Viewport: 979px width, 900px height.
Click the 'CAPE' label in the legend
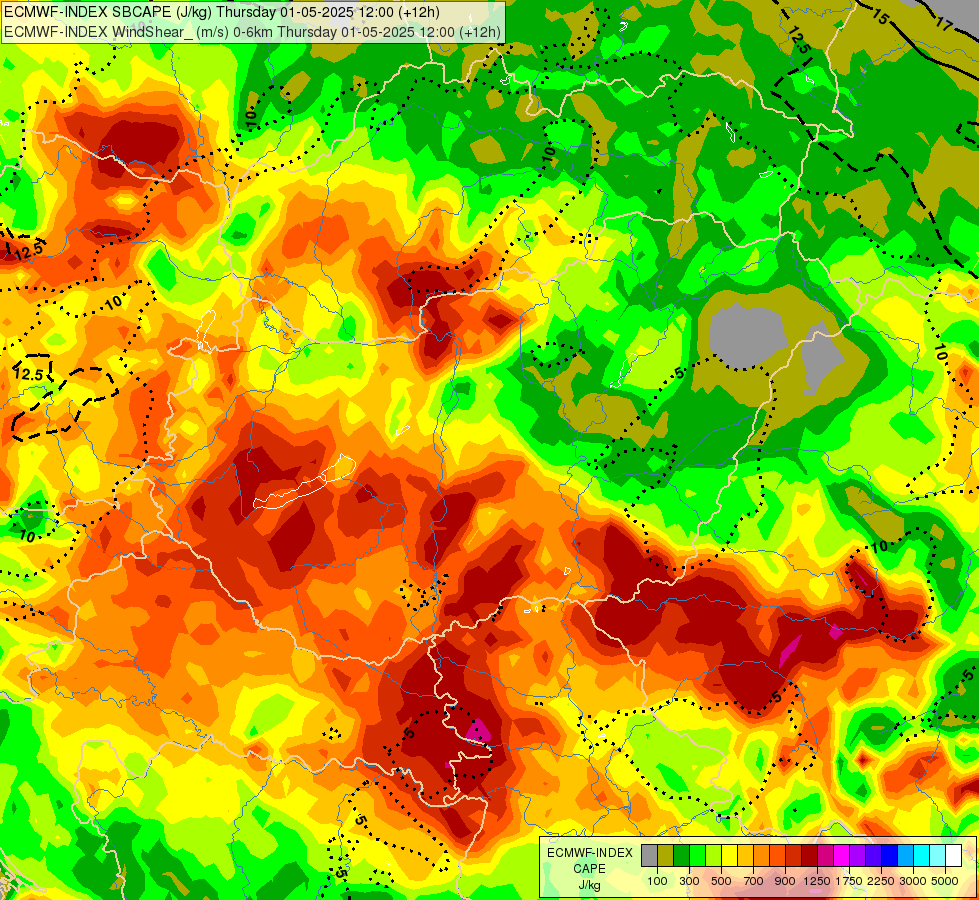pyautogui.click(x=589, y=869)
